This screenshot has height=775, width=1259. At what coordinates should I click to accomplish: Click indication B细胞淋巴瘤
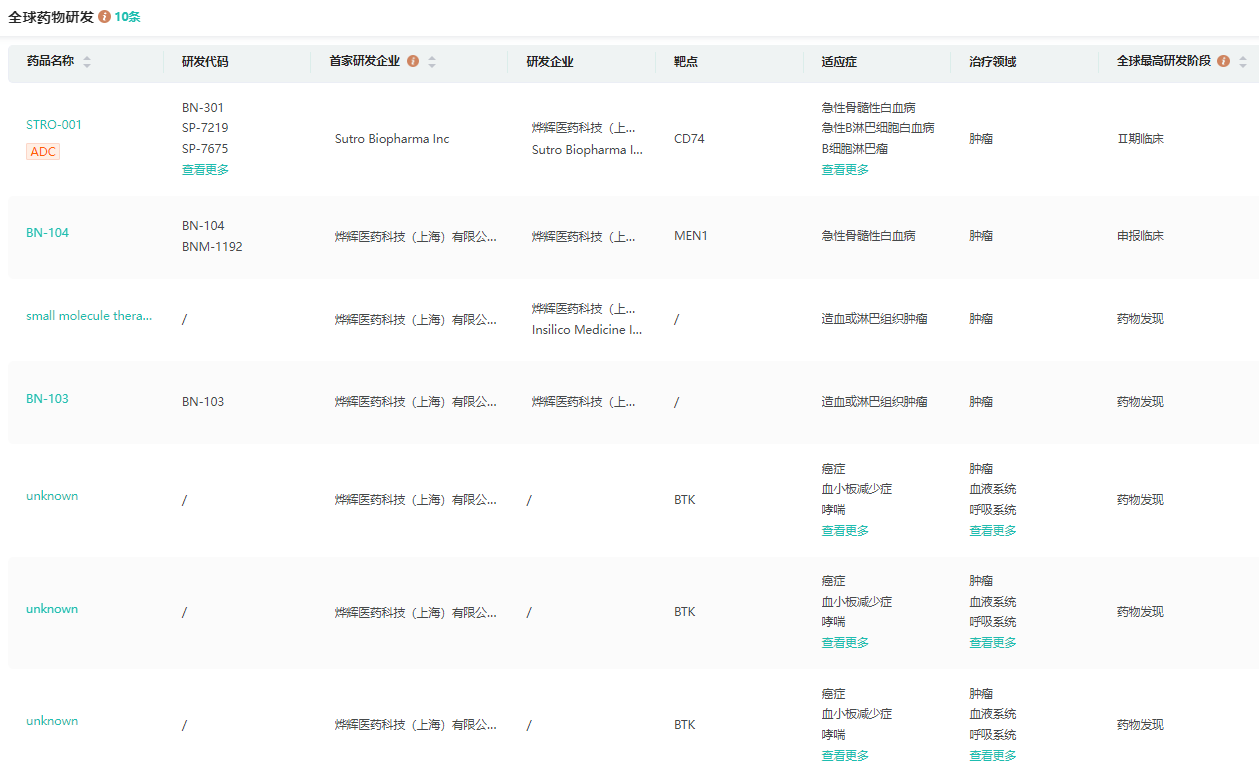click(x=855, y=149)
